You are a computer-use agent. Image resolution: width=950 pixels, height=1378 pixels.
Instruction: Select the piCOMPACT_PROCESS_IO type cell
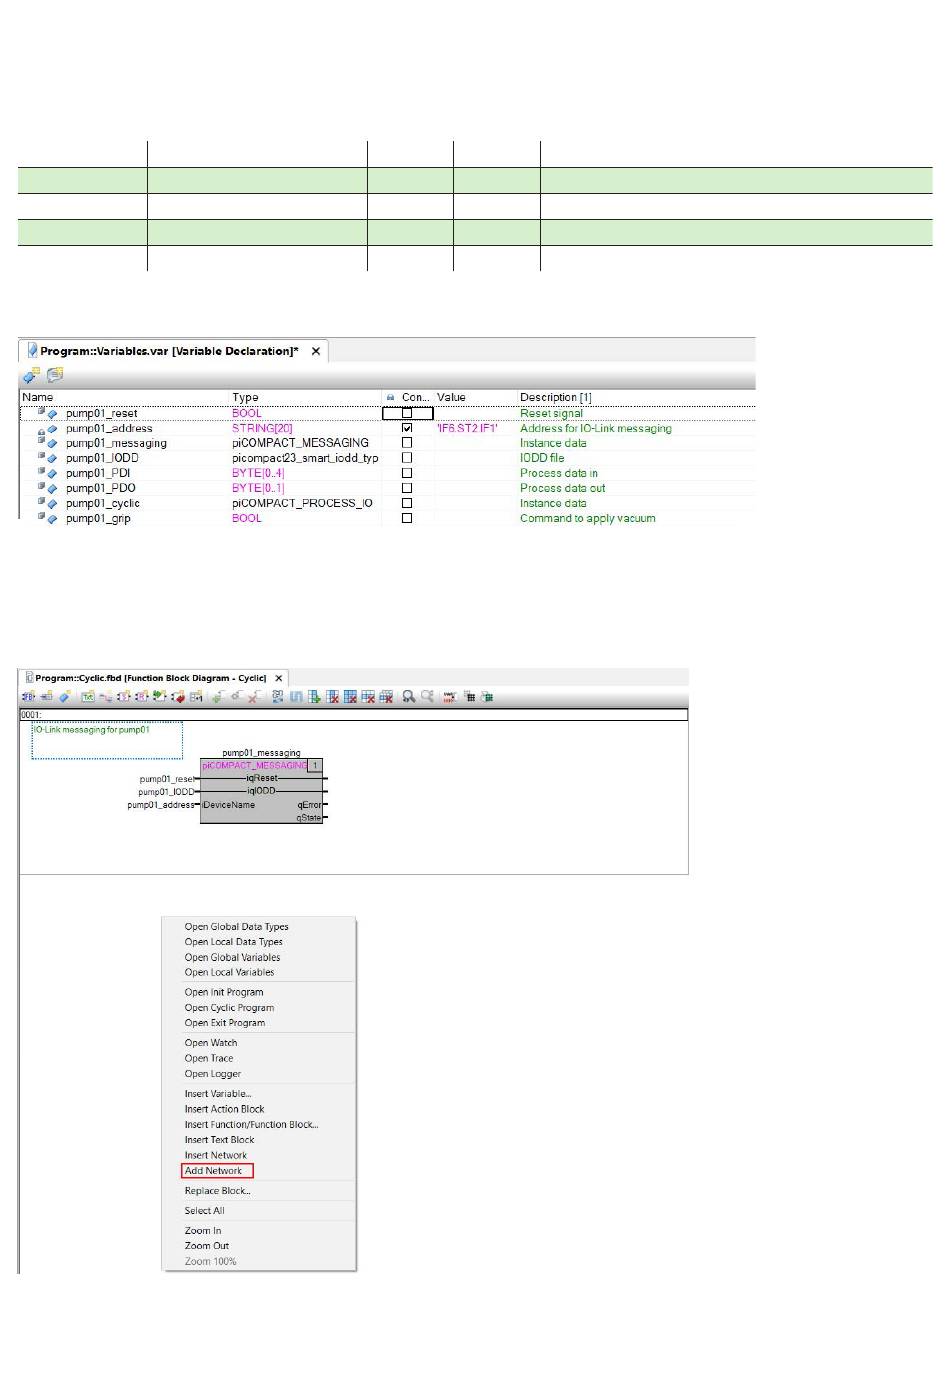(302, 503)
